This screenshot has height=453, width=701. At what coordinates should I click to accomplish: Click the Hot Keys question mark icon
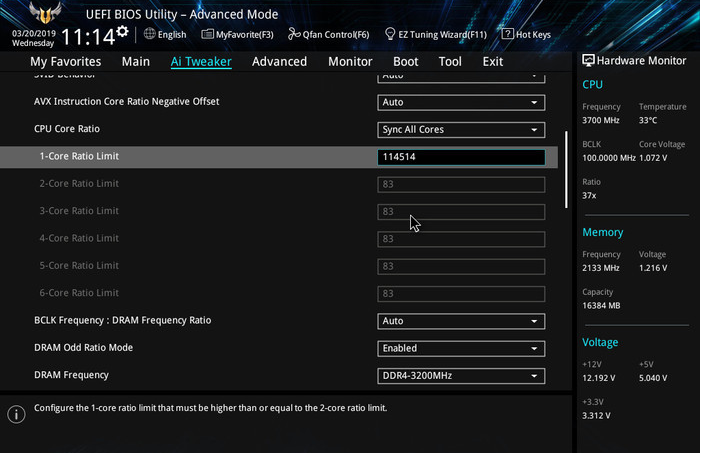point(508,34)
